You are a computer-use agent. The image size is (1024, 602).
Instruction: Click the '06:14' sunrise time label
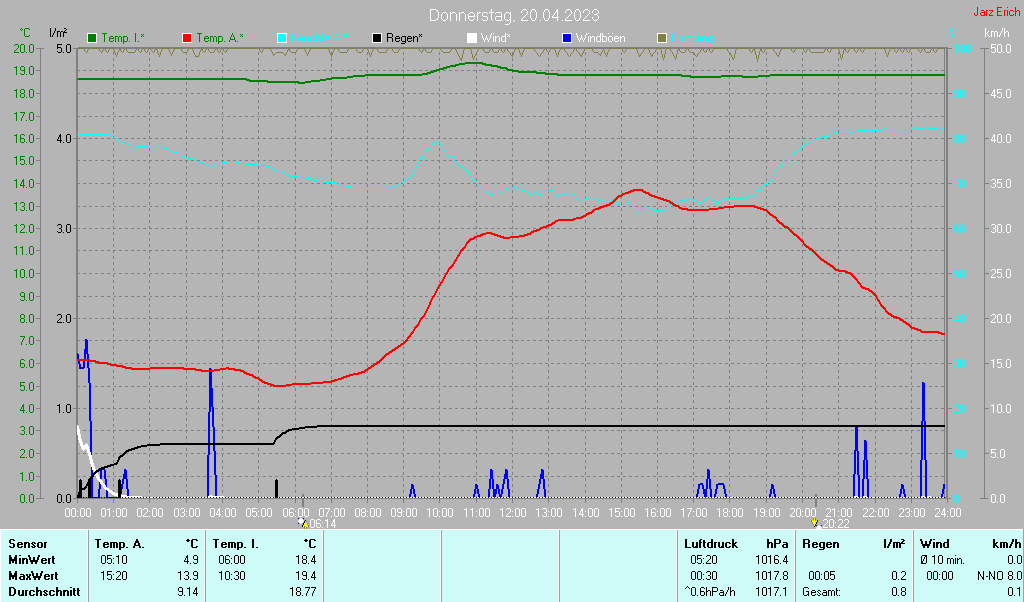323,524
